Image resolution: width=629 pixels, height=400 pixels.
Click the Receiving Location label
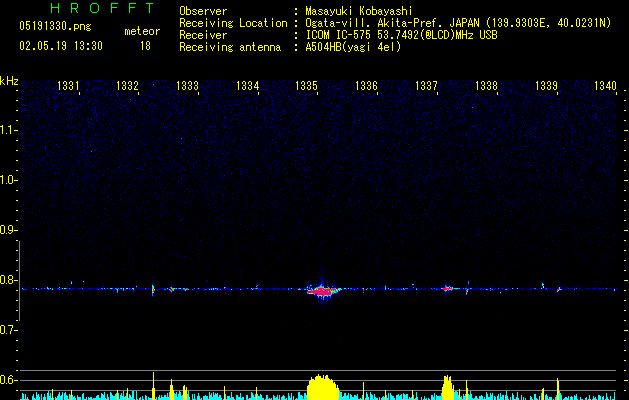233,23
